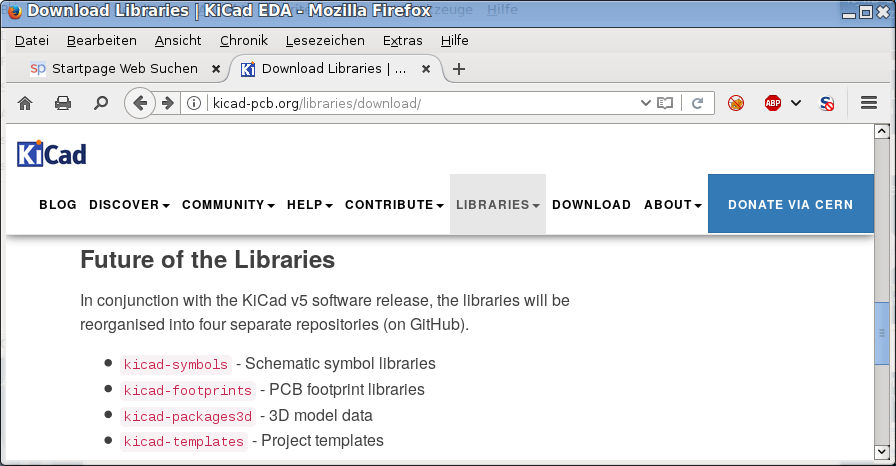This screenshot has height=466, width=896.
Task: Close the Download Libraries tab
Action: [426, 69]
